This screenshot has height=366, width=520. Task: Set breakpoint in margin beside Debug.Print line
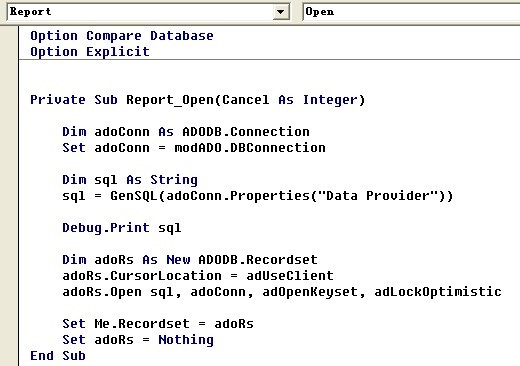point(9,228)
